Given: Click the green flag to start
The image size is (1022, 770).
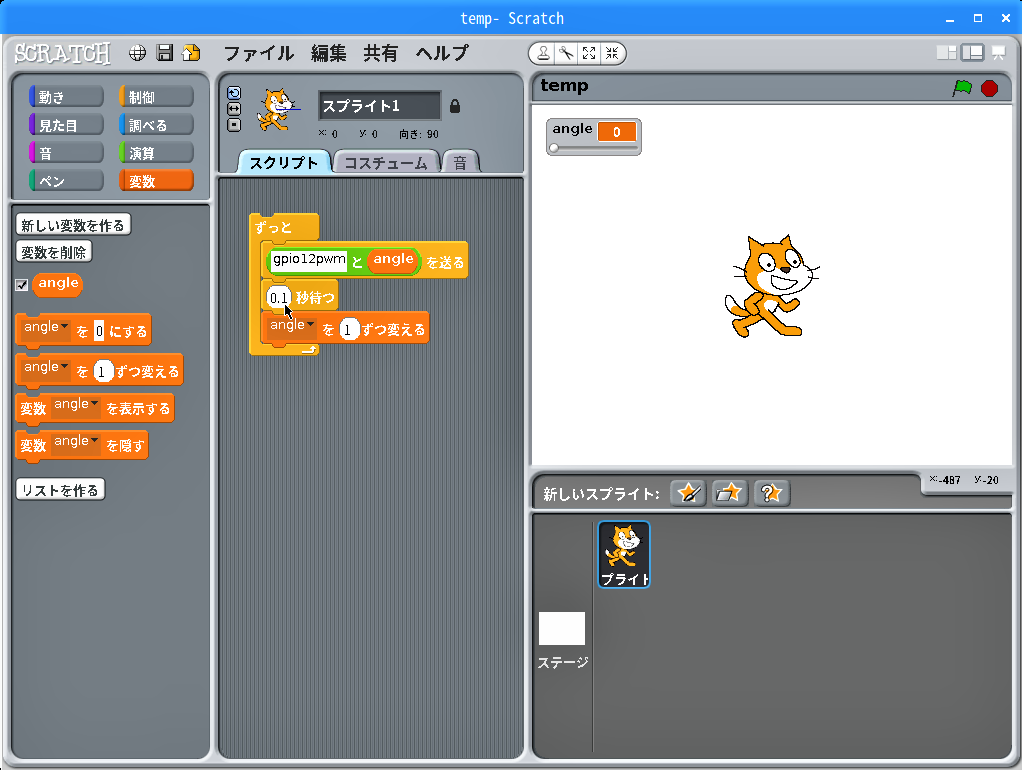Looking at the screenshot, I should click(x=962, y=88).
